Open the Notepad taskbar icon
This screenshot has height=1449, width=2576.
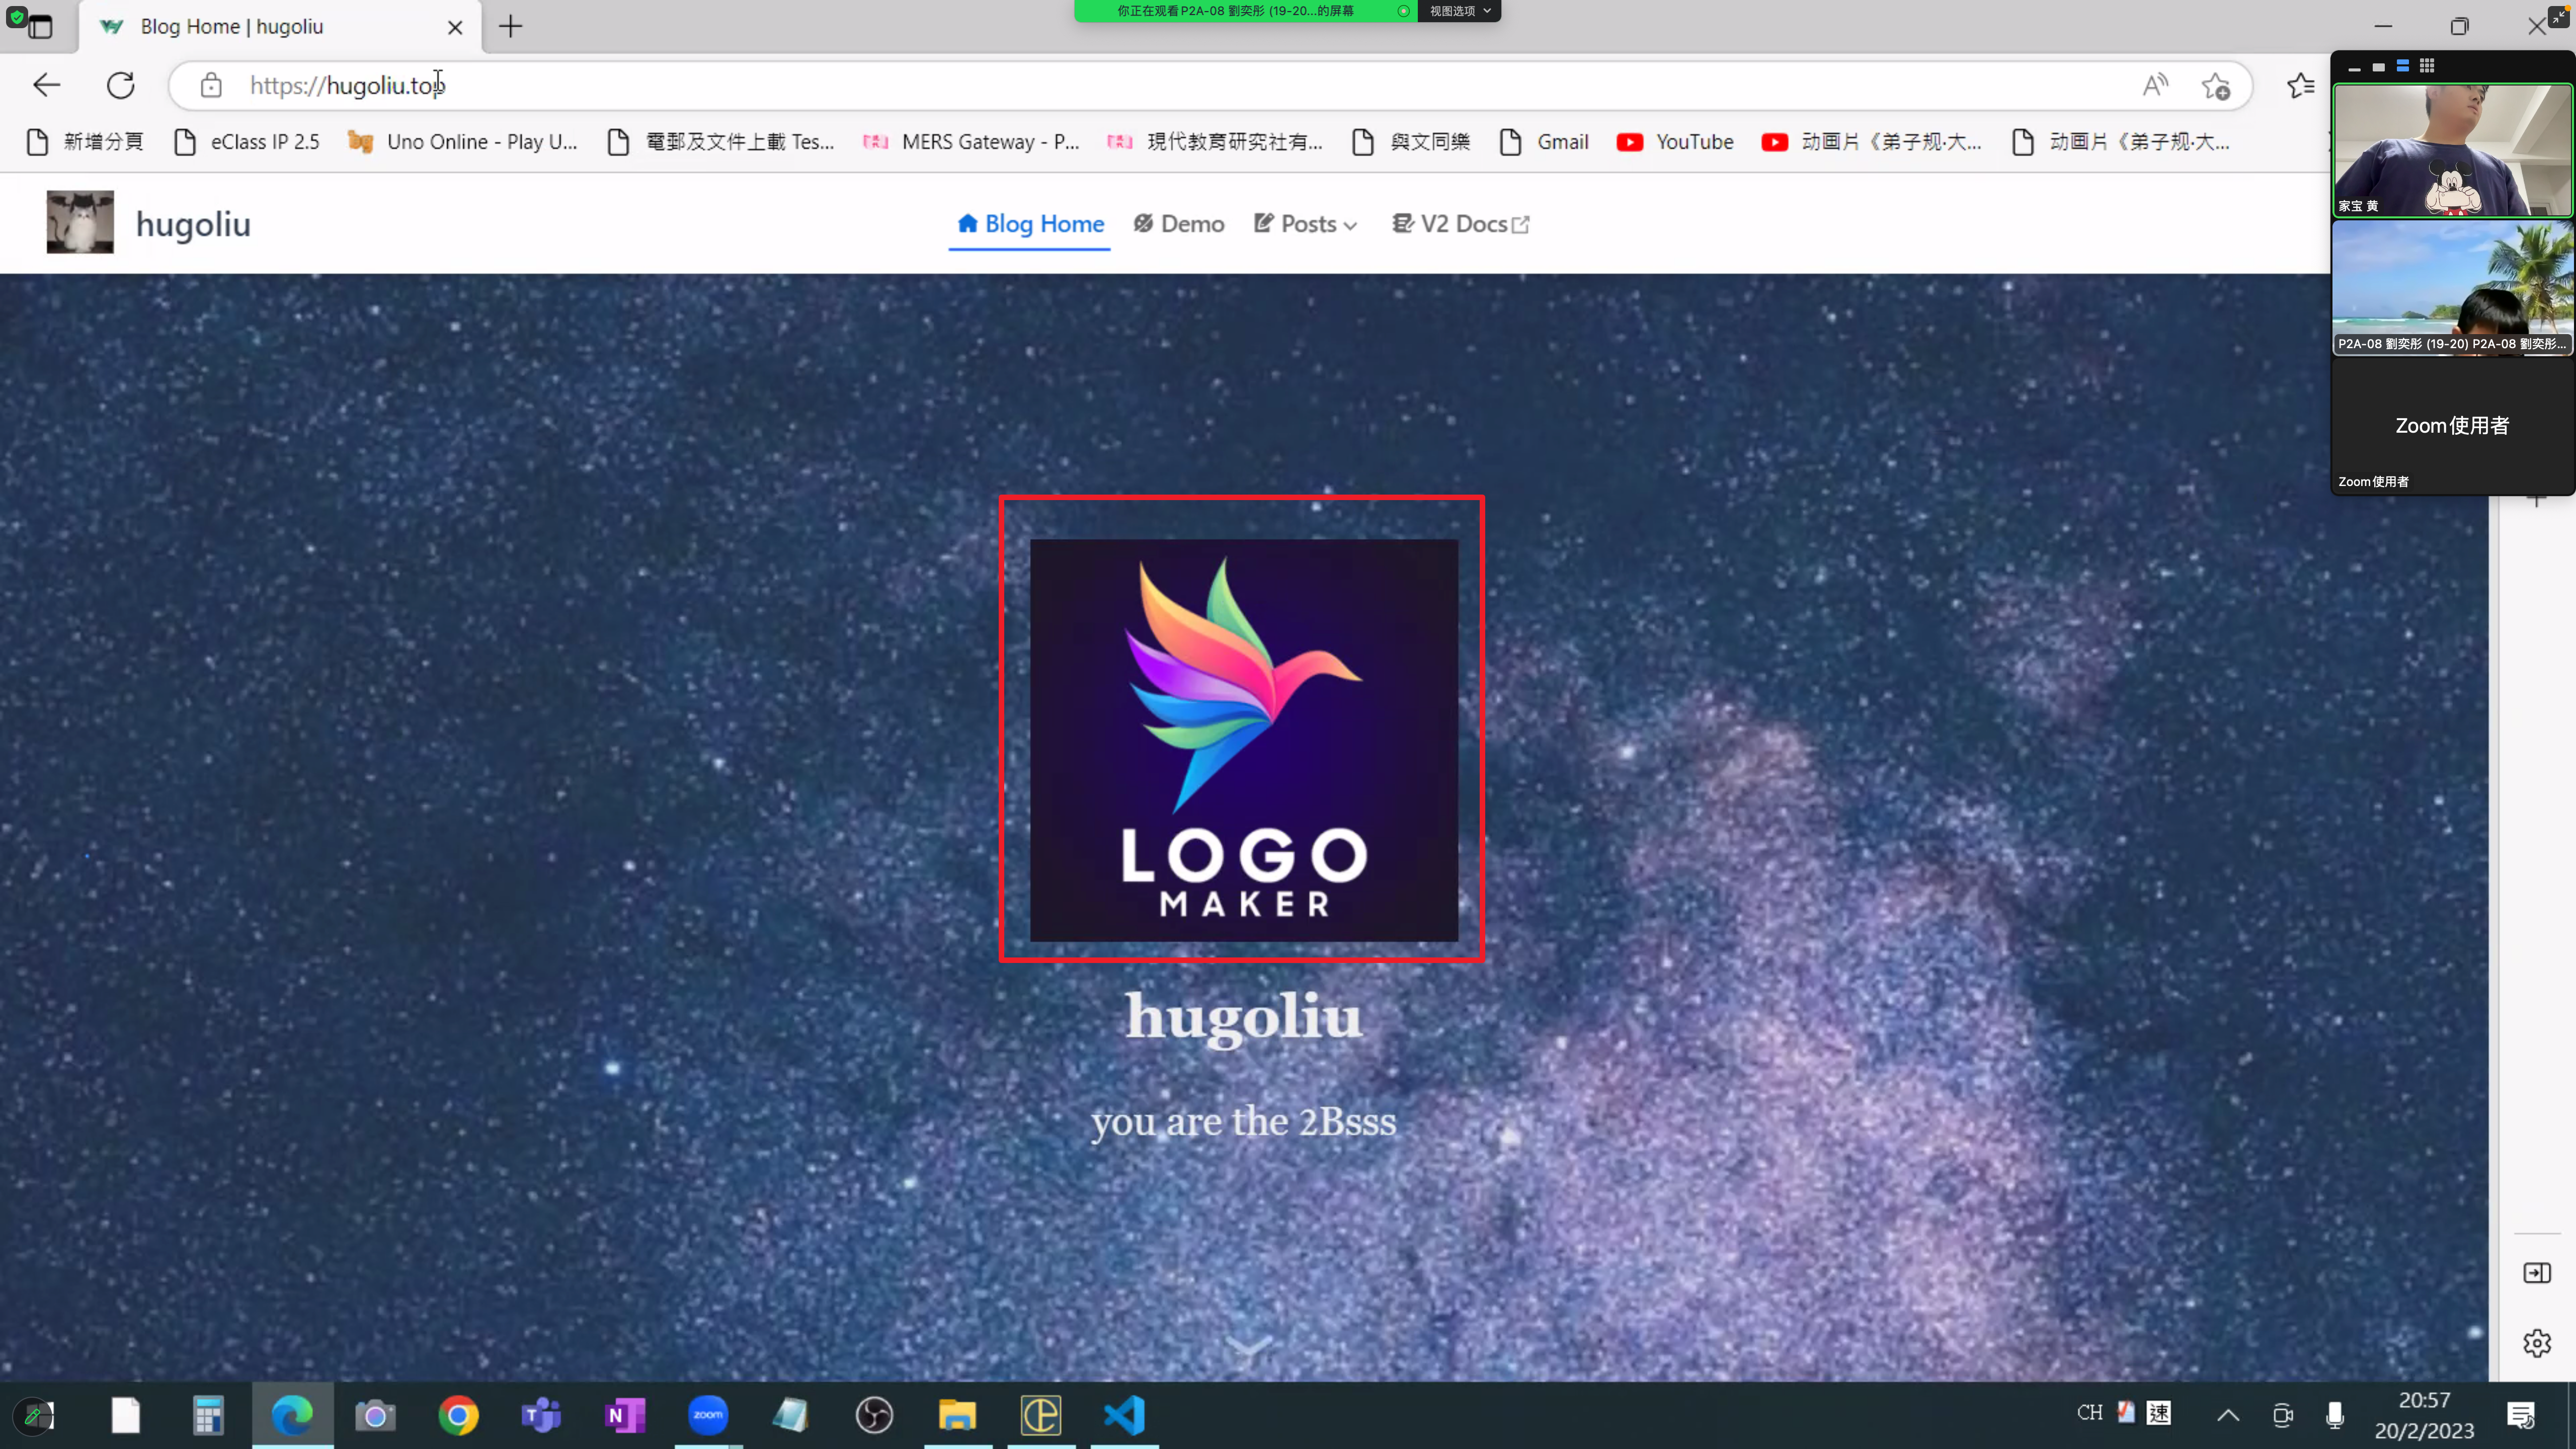(790, 1415)
